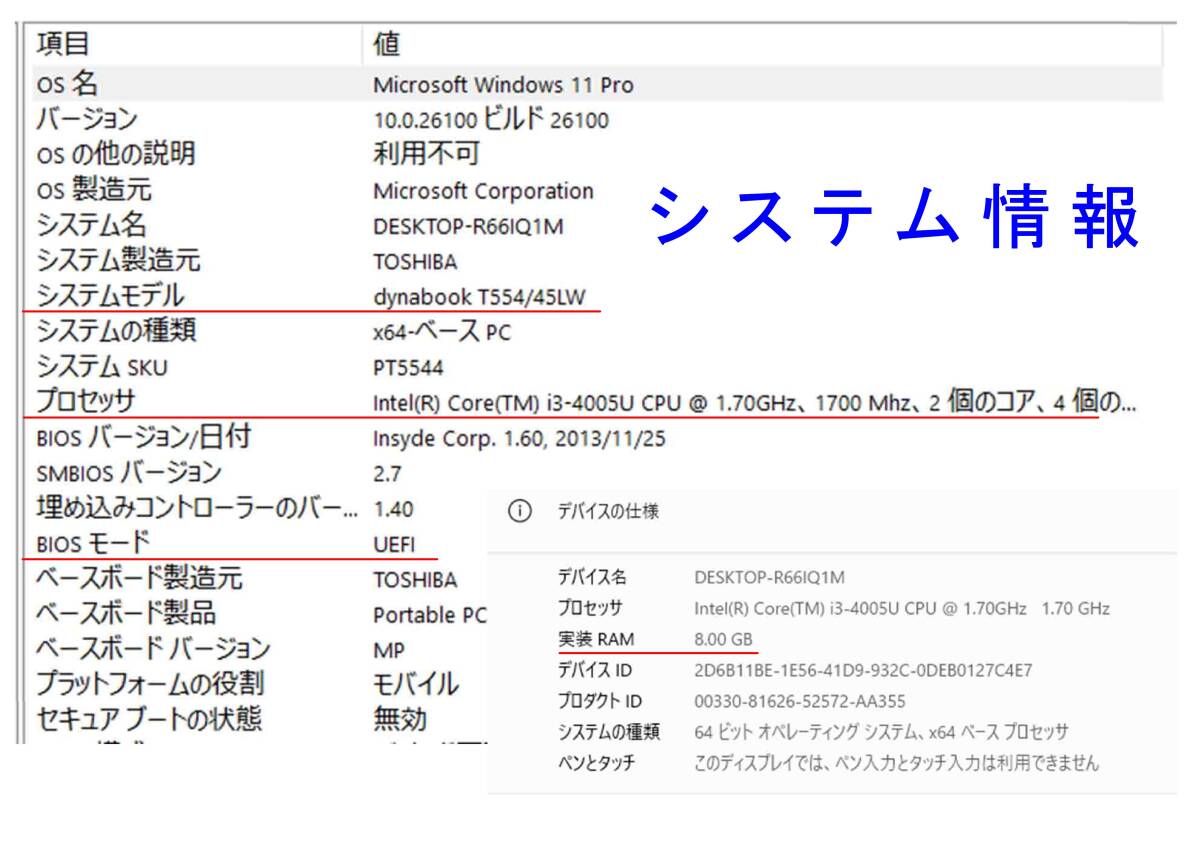Select the プラットフォームの役割 label
1200x848 pixels.
(x=150, y=685)
